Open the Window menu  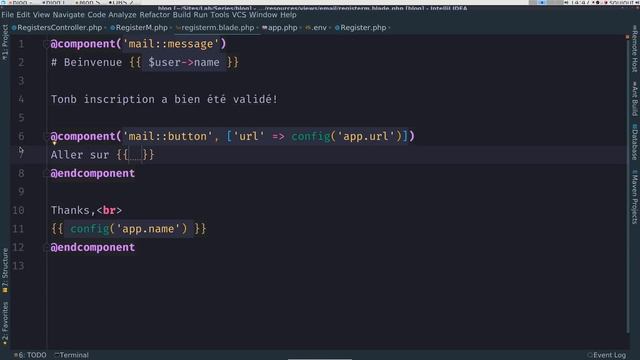(263, 15)
